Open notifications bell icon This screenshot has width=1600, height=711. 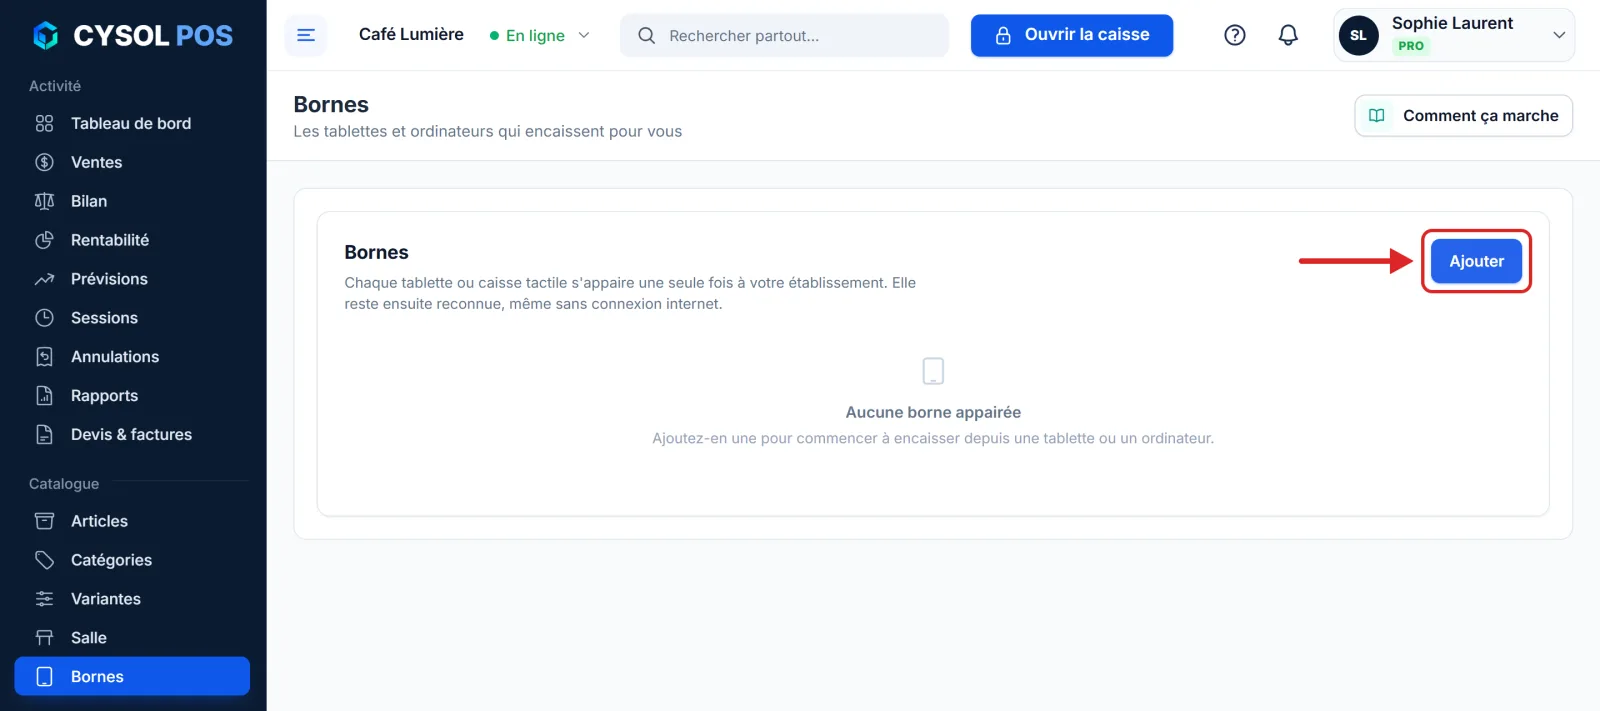pos(1288,35)
